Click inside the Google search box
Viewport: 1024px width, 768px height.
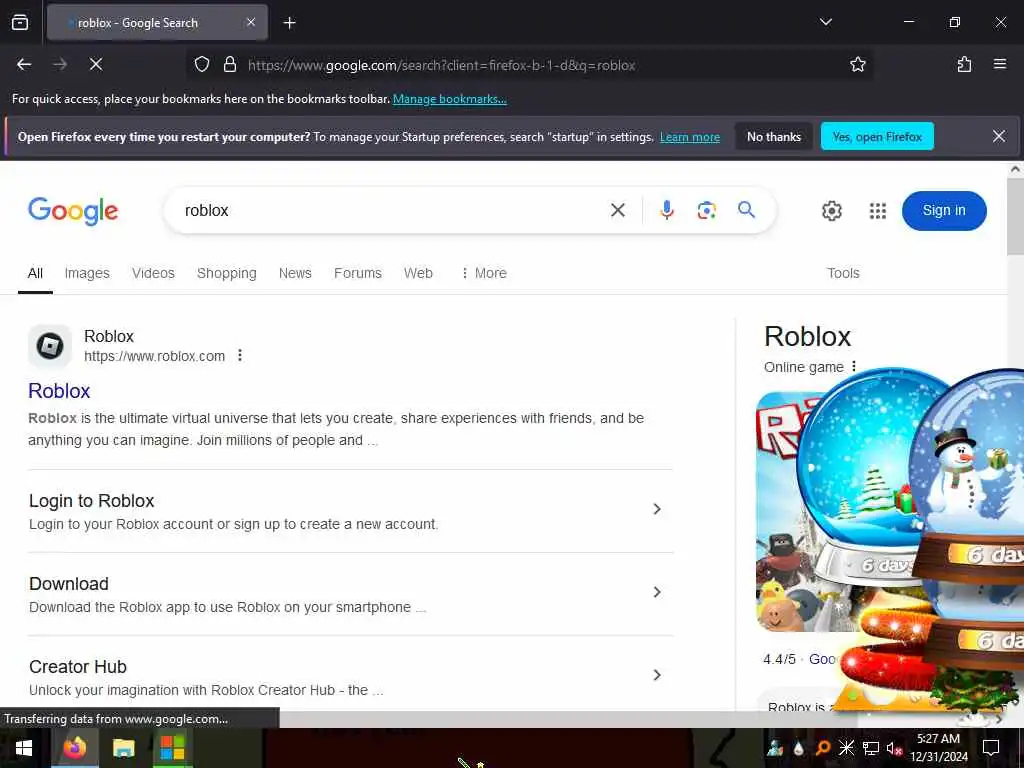(x=392, y=210)
